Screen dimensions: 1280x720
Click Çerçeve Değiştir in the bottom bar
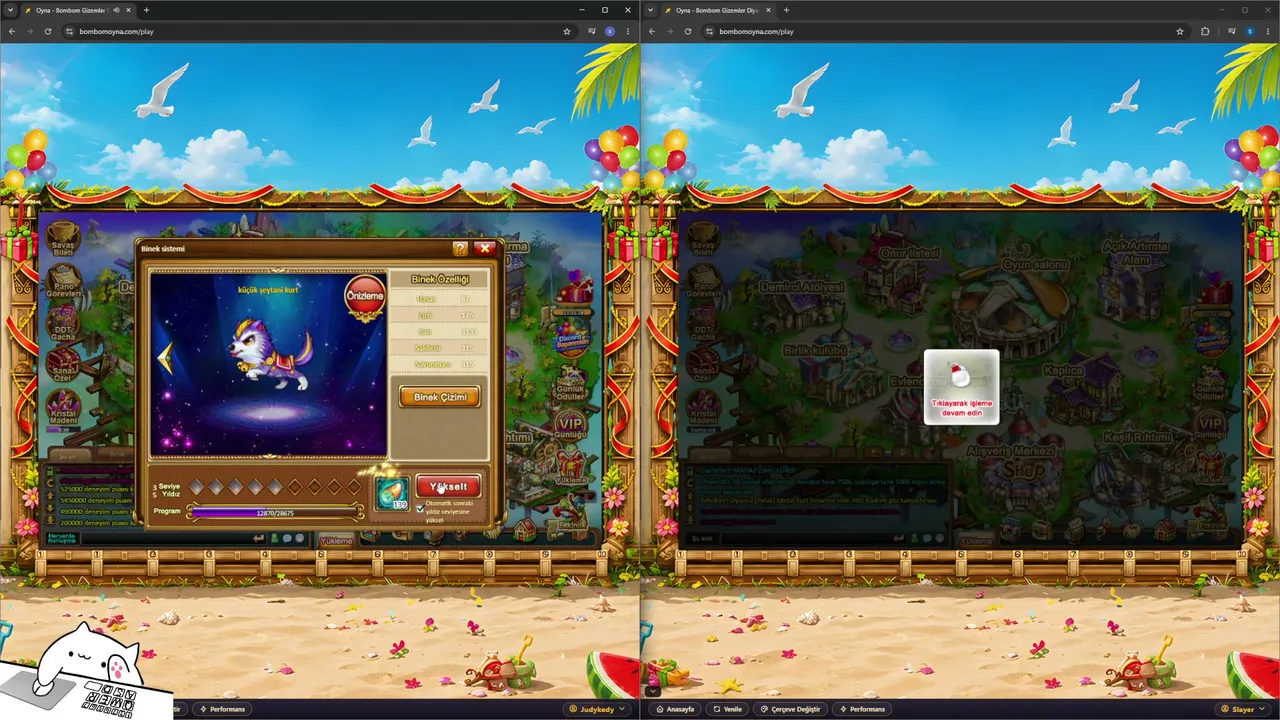click(x=791, y=709)
